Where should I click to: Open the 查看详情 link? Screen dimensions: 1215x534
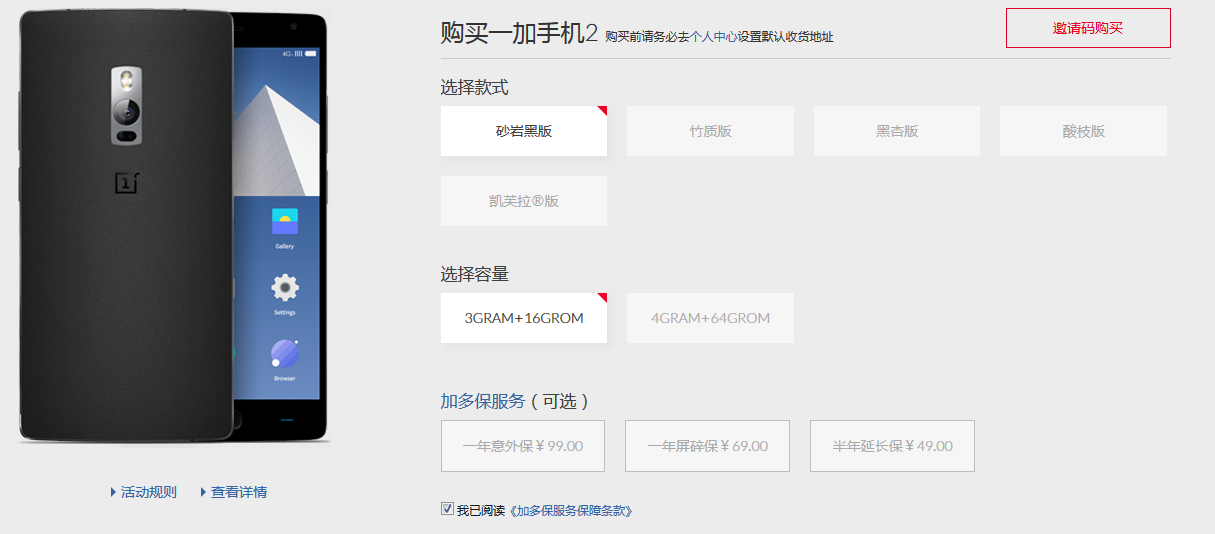(x=238, y=492)
